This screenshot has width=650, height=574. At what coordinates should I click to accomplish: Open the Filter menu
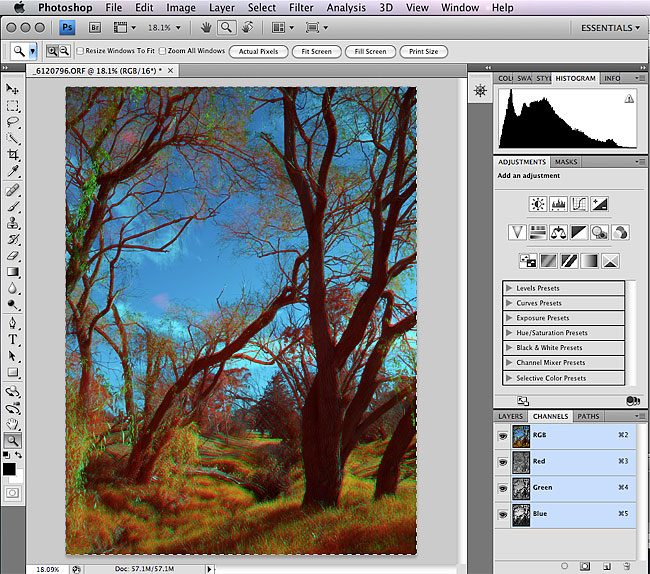(300, 8)
